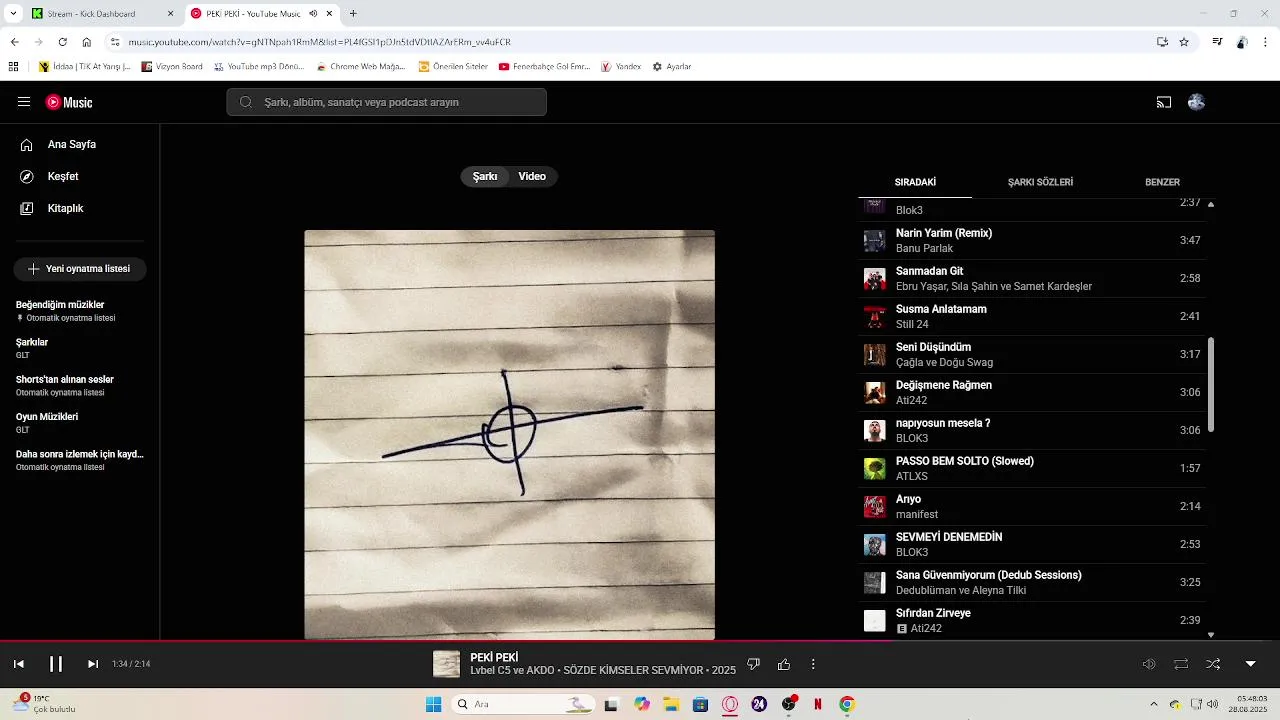Play Susma Anlatamam from the queue
This screenshot has height=720, width=1280.
point(1033,317)
